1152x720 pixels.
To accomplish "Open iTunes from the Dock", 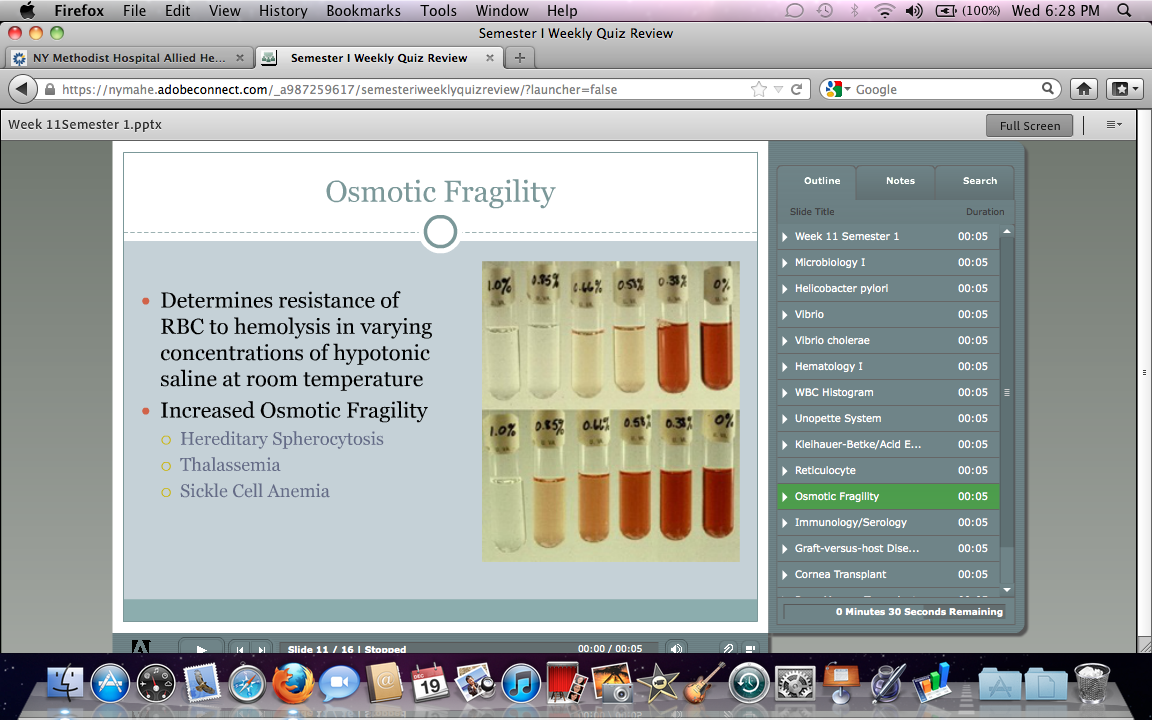I will [x=521, y=683].
